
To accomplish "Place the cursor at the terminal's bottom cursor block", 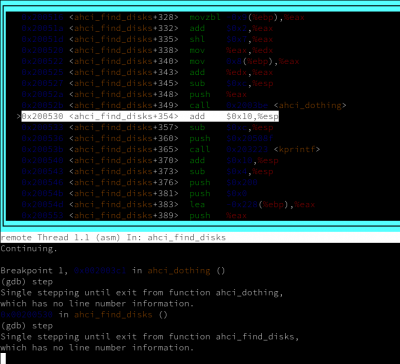I will tap(3, 358).
